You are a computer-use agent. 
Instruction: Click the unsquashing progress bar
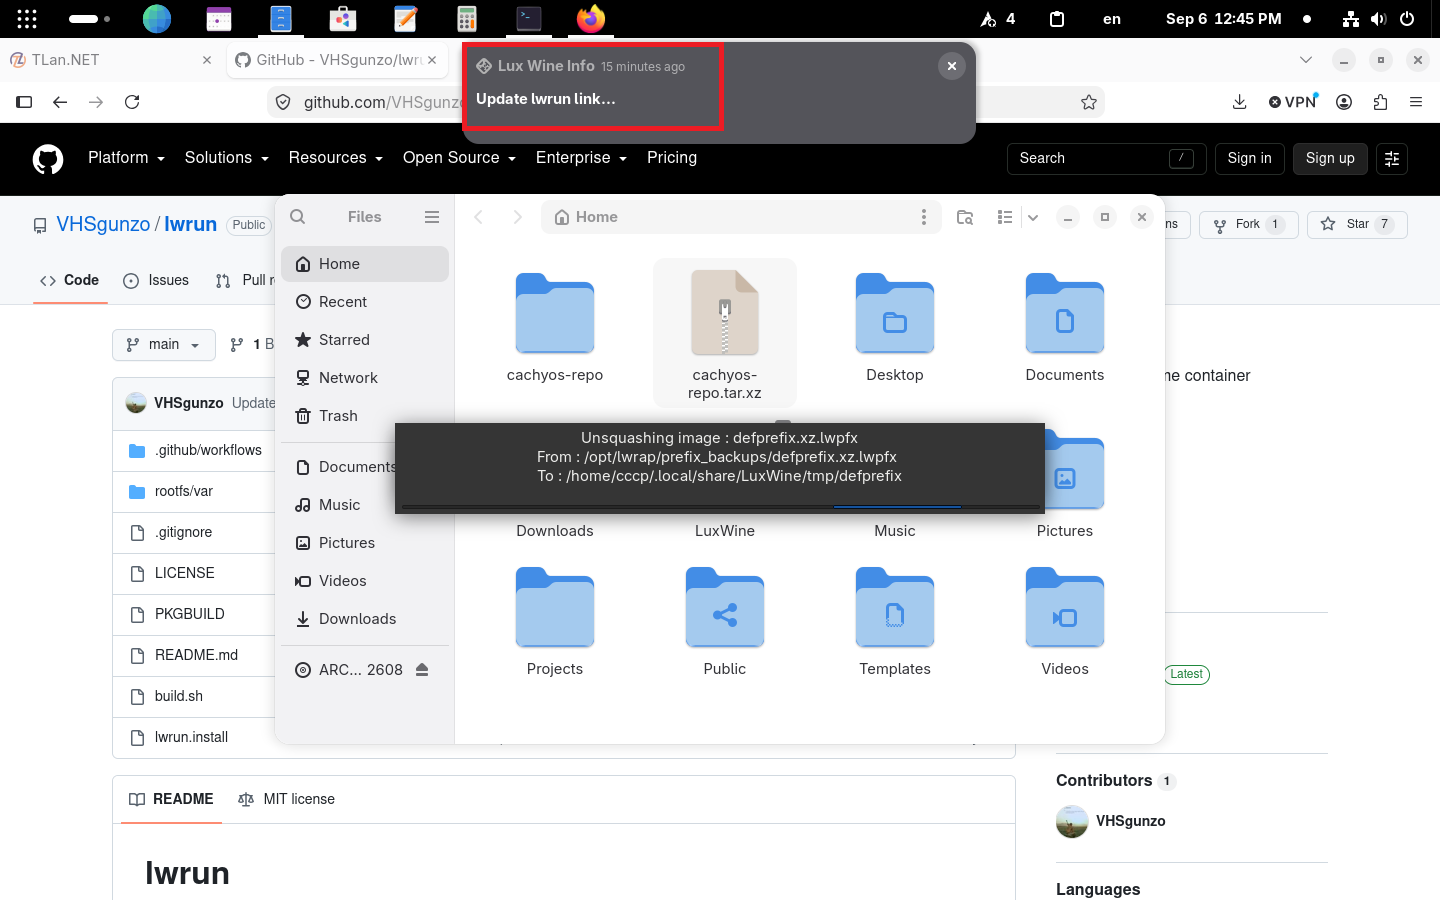coord(720,507)
